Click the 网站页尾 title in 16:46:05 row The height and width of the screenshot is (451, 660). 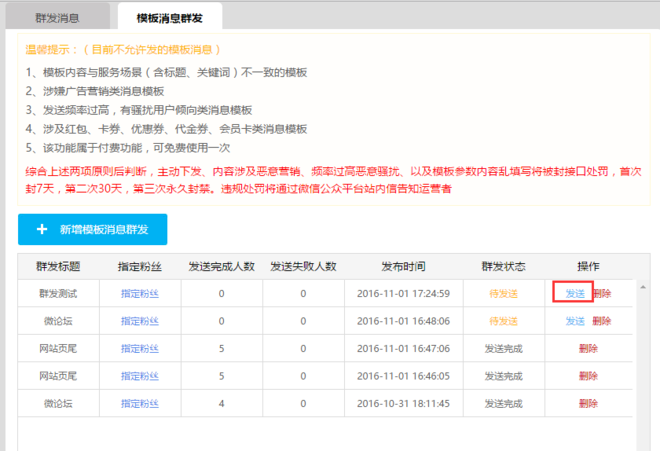tap(58, 376)
